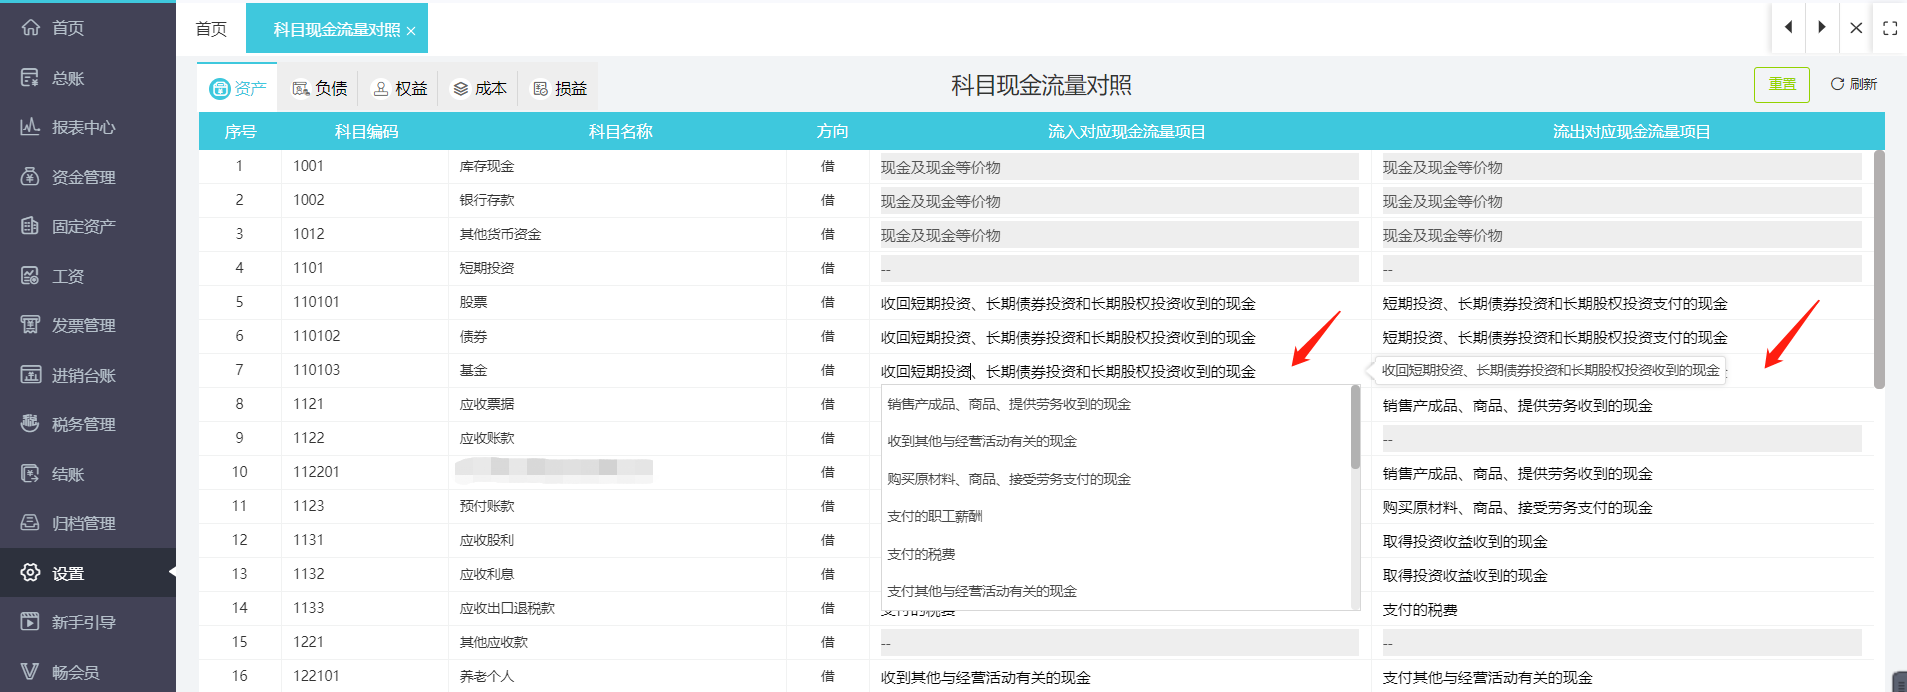
Task: Choose 支付的职工薪酬 from dropdown list
Action: coord(935,517)
